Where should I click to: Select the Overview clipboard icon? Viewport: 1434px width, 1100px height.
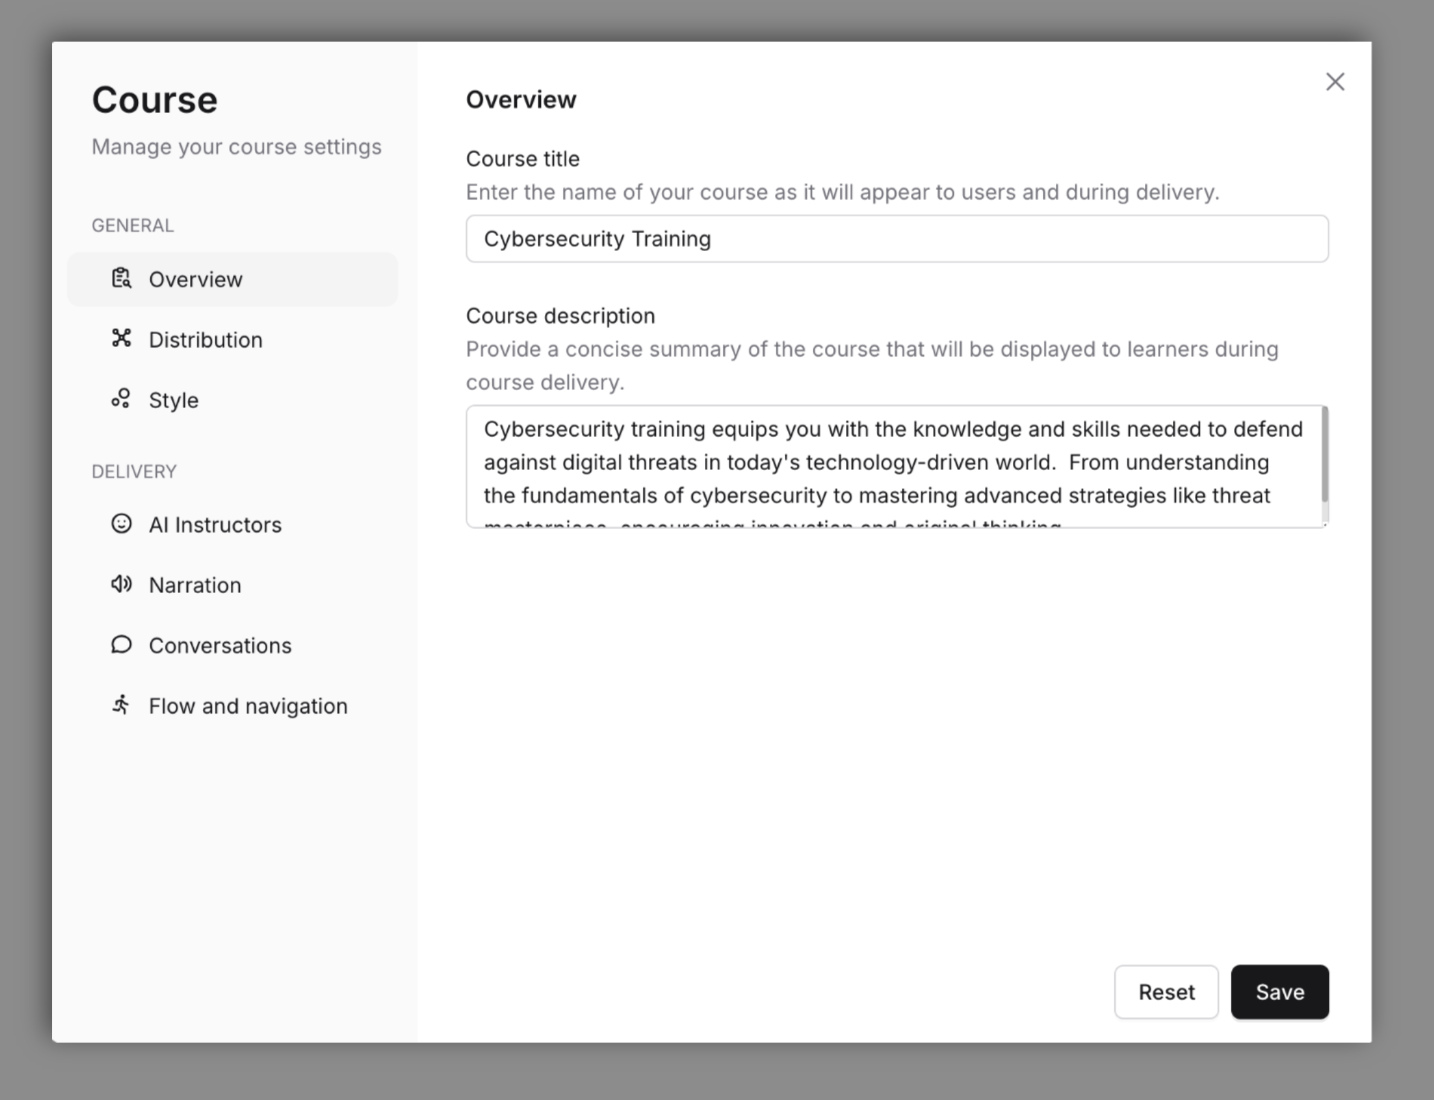121,279
